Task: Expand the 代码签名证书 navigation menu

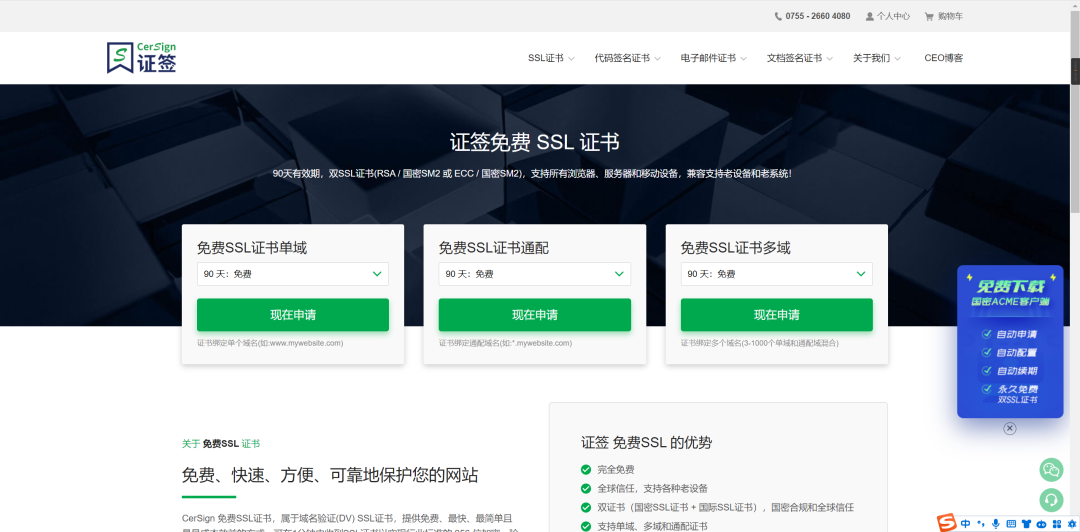Action: coord(627,58)
